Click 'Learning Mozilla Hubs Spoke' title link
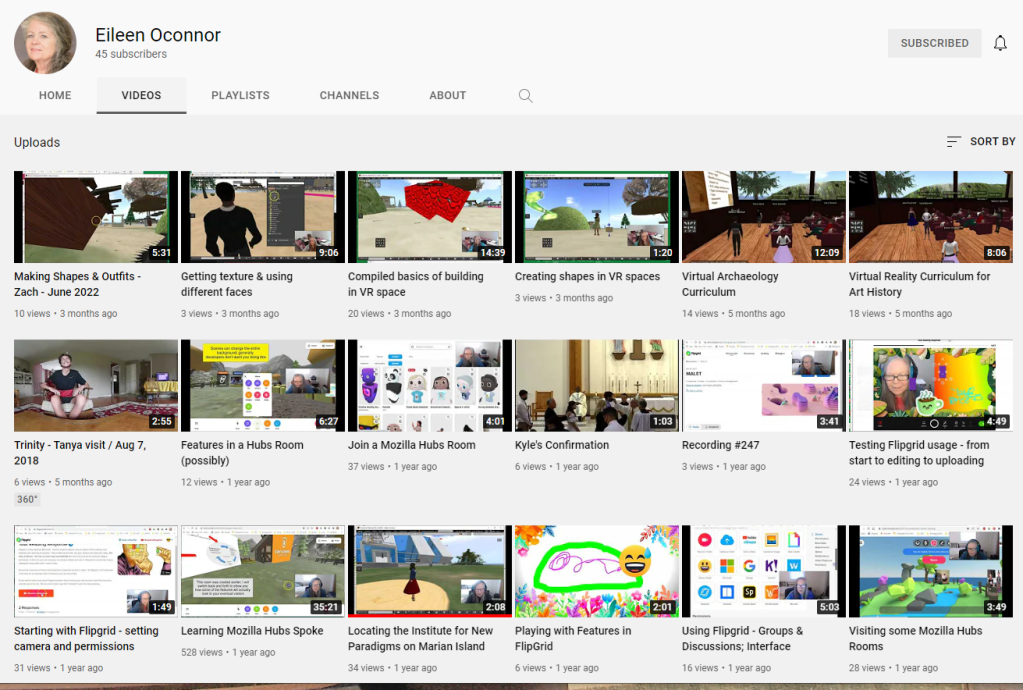Image resolution: width=1023 pixels, height=690 pixels. (x=251, y=631)
